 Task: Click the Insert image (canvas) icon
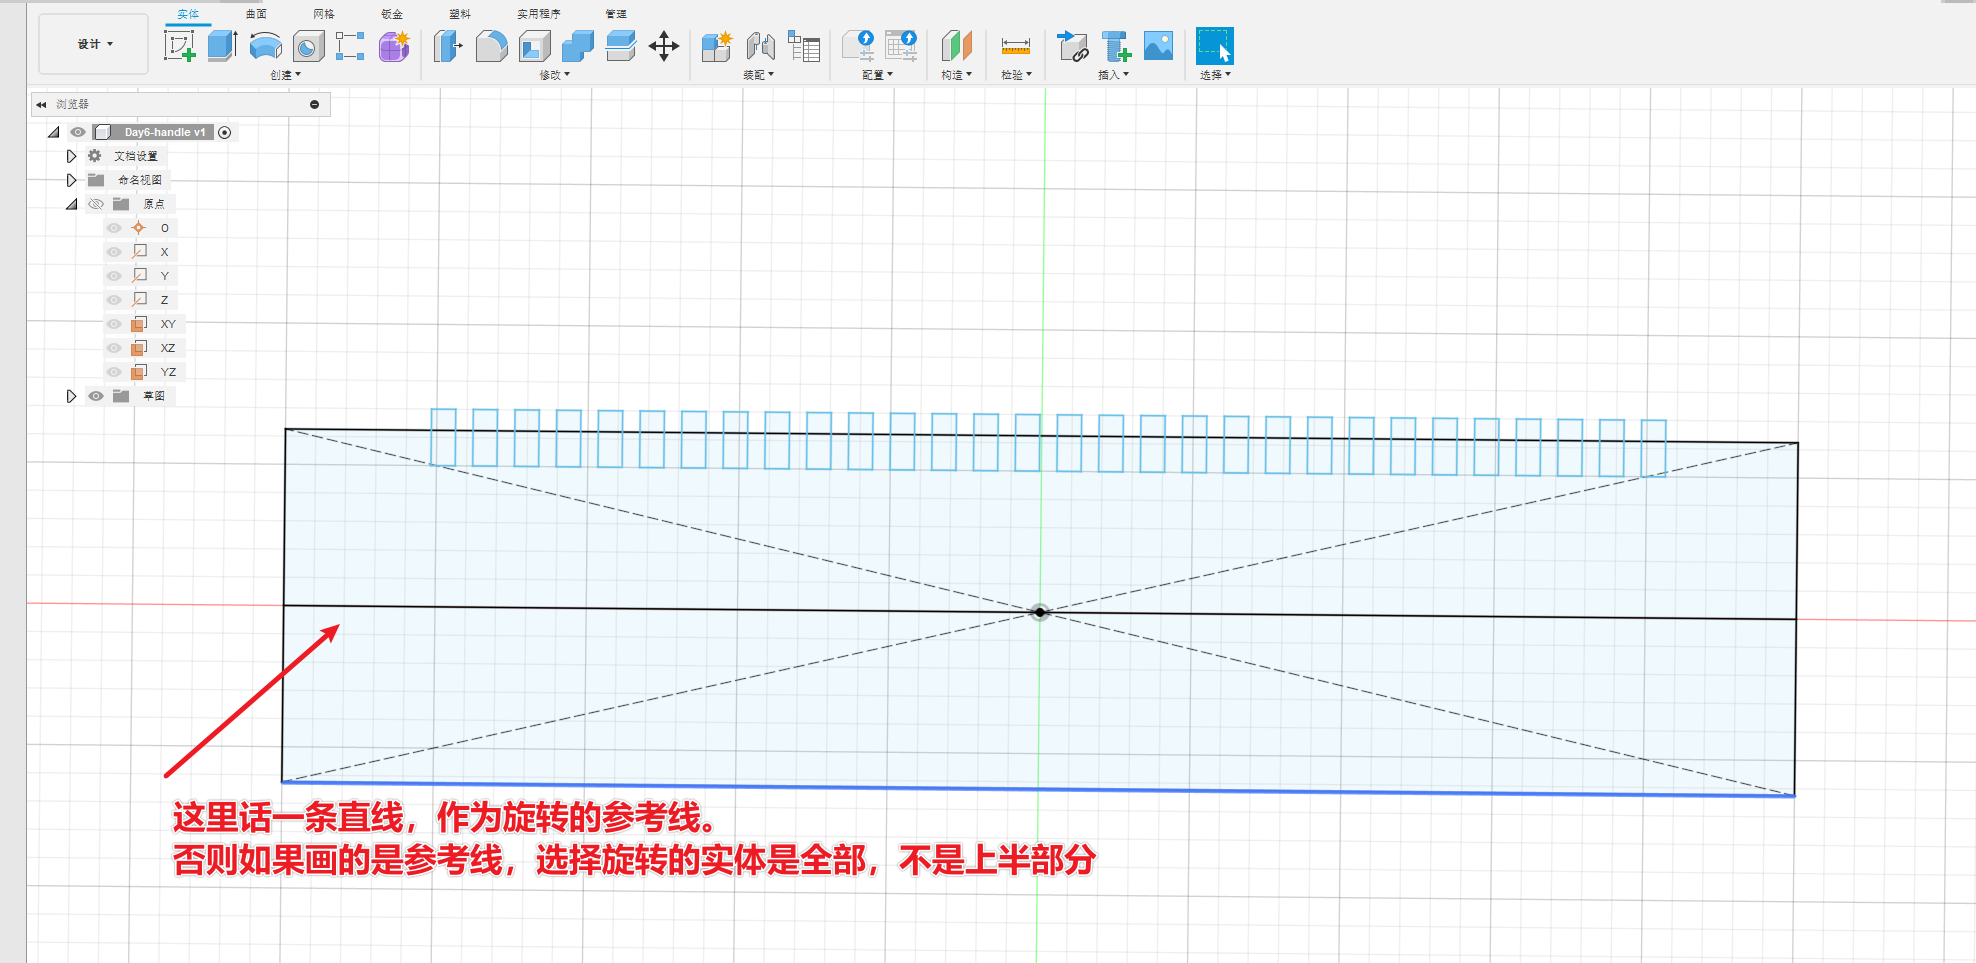click(1158, 46)
